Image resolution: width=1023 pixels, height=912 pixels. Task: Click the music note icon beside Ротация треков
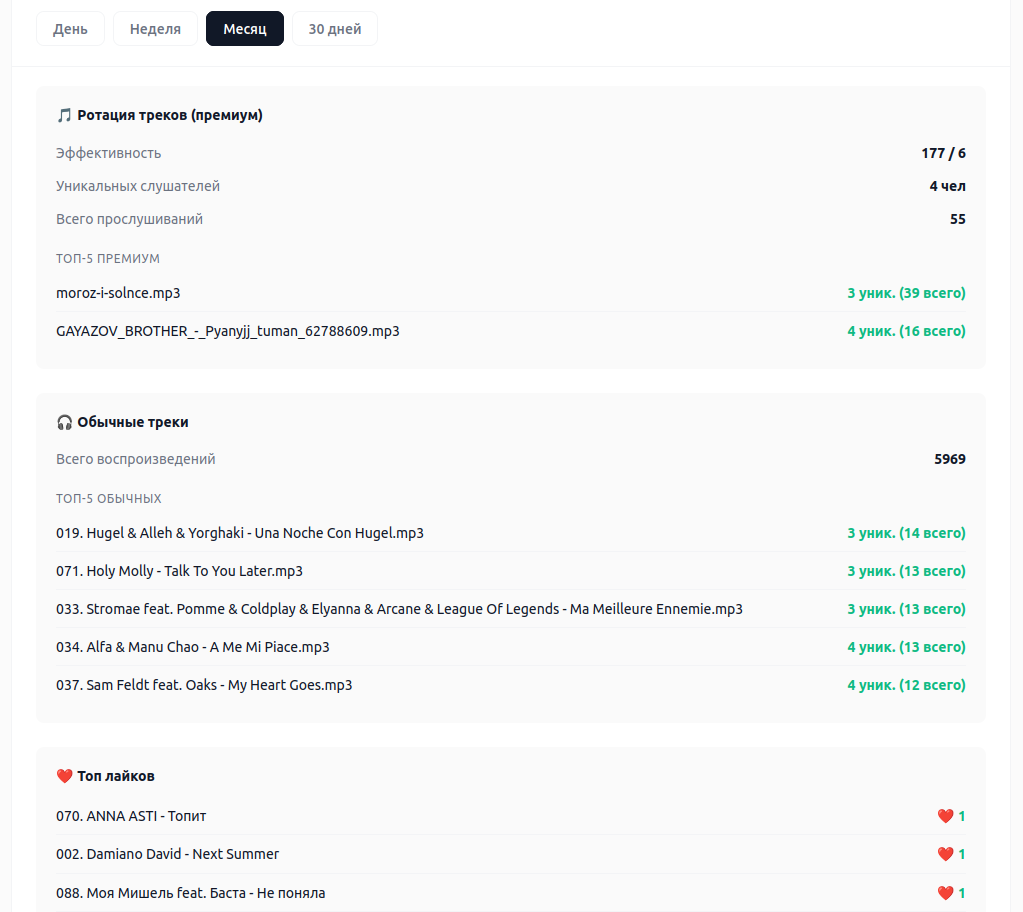pyautogui.click(x=64, y=116)
